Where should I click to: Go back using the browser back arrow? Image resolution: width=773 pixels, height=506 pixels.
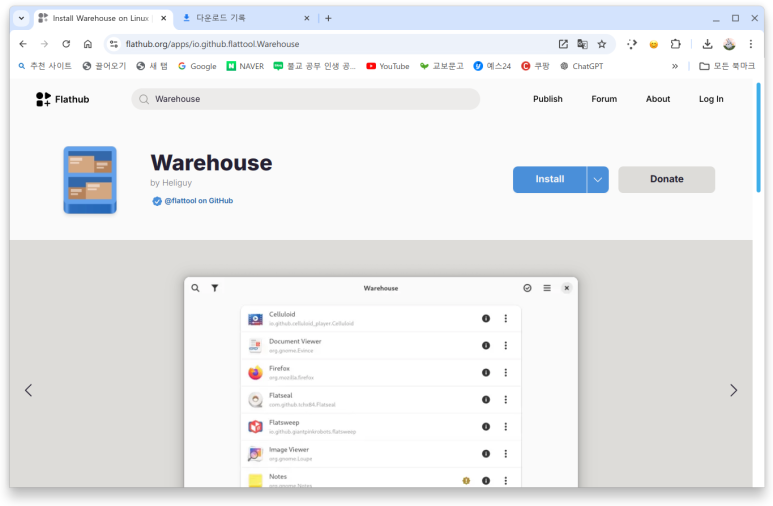(23, 44)
